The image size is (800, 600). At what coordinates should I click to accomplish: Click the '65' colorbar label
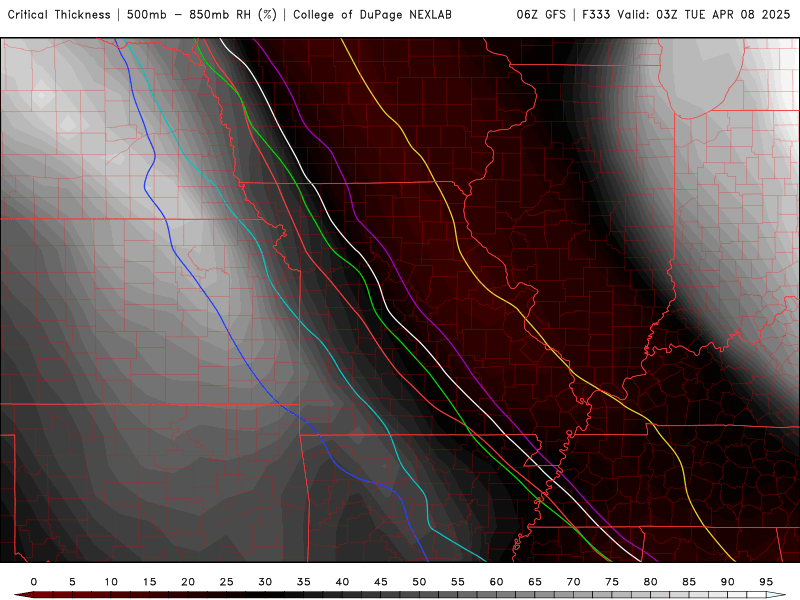pos(535,582)
